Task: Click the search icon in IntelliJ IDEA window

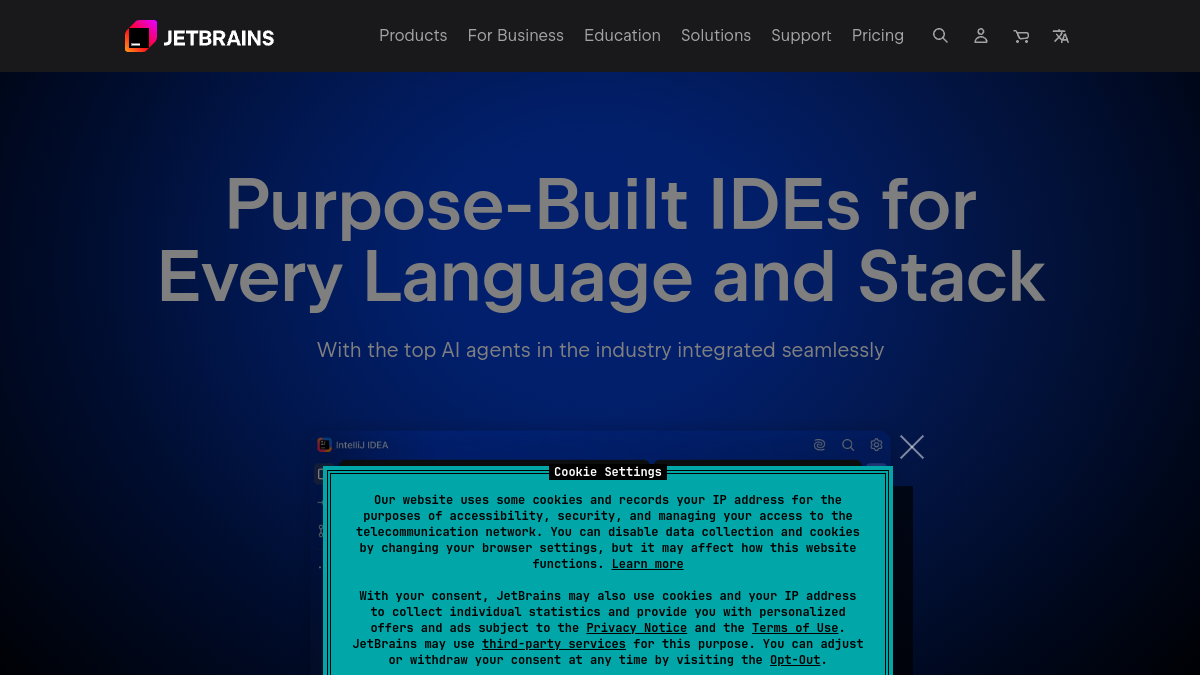Action: coord(848,445)
